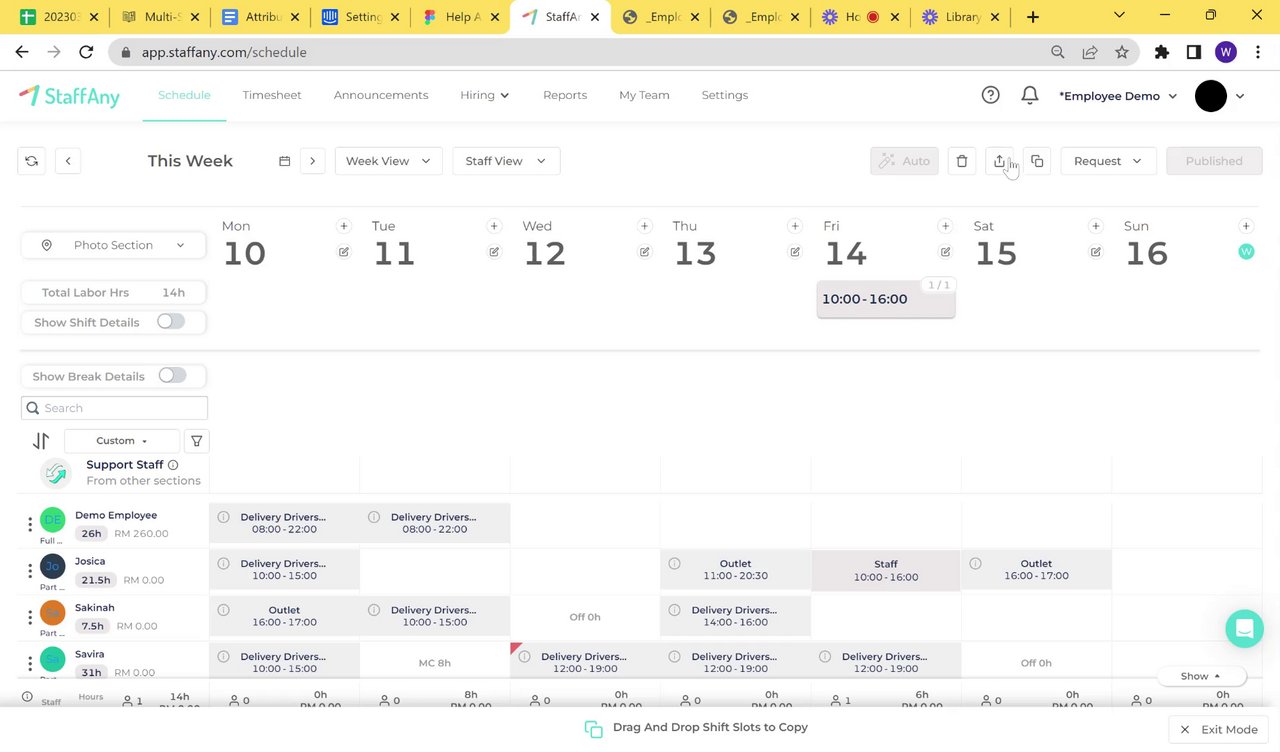The image size is (1280, 752).
Task: Click the trash delete shifts icon
Action: point(962,161)
